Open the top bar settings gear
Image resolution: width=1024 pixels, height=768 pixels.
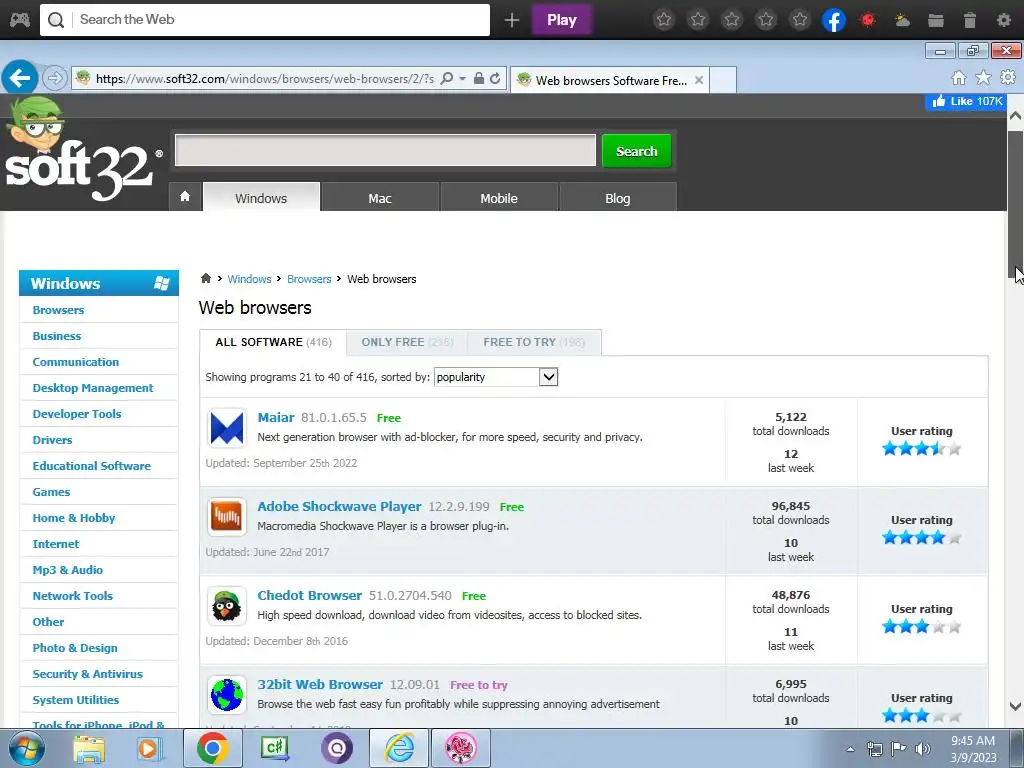(1004, 20)
